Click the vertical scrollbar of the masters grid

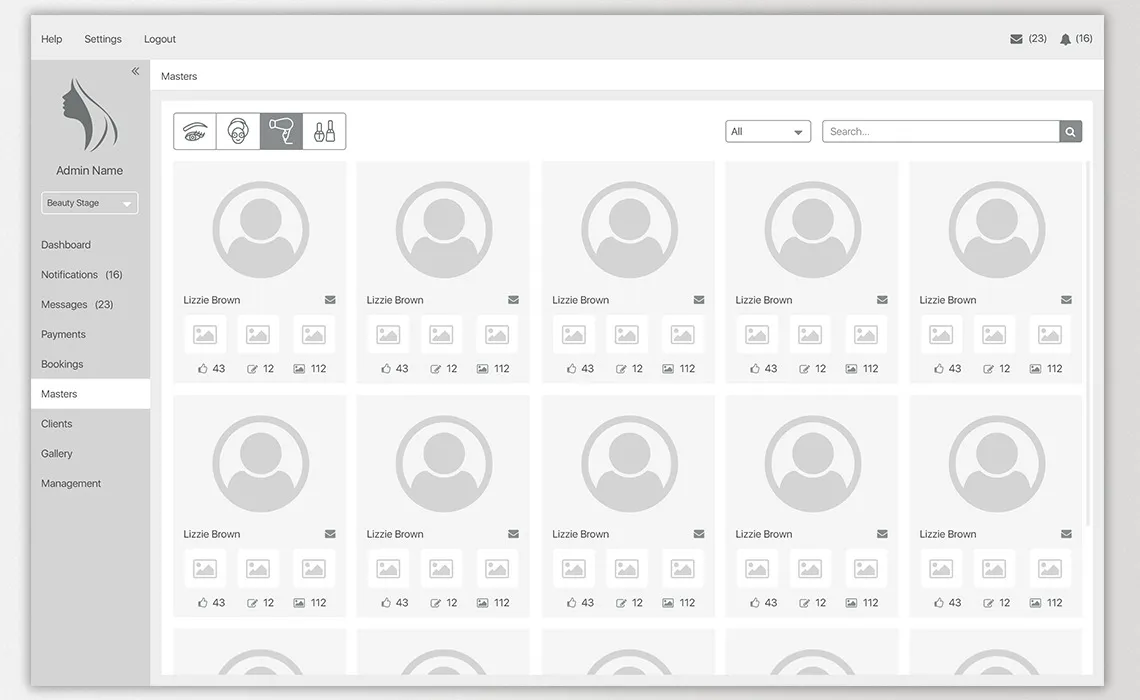pos(1088,343)
